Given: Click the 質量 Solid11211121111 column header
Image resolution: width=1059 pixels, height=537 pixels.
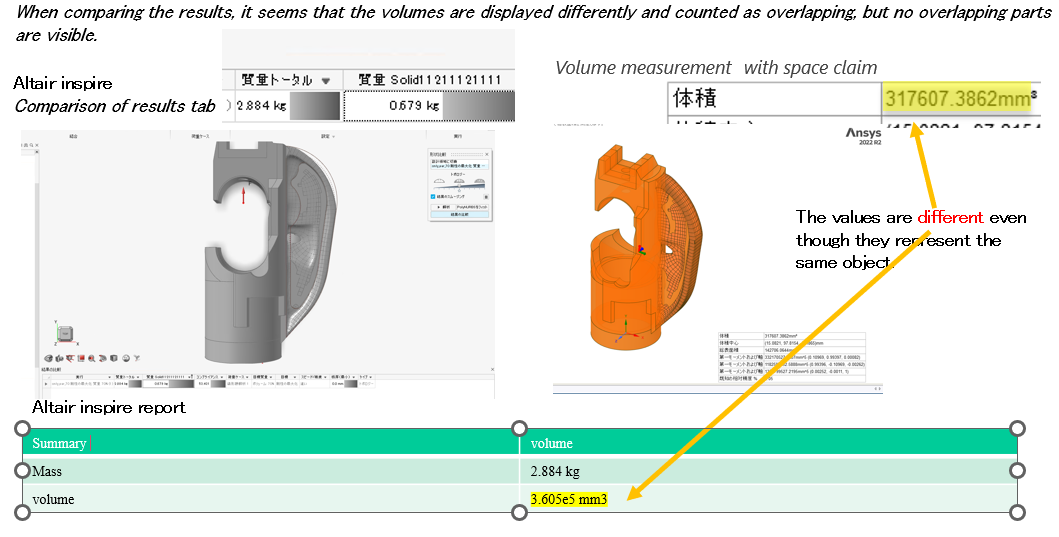Looking at the screenshot, I should point(430,80).
